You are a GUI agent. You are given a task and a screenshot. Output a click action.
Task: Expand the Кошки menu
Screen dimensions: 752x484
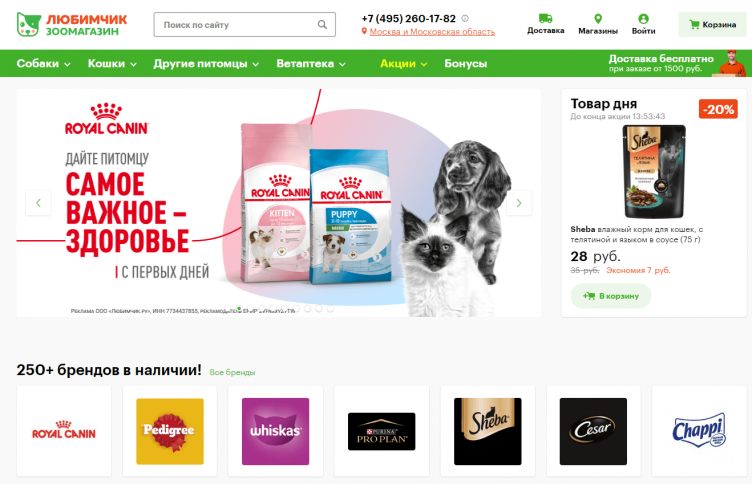pyautogui.click(x=112, y=63)
